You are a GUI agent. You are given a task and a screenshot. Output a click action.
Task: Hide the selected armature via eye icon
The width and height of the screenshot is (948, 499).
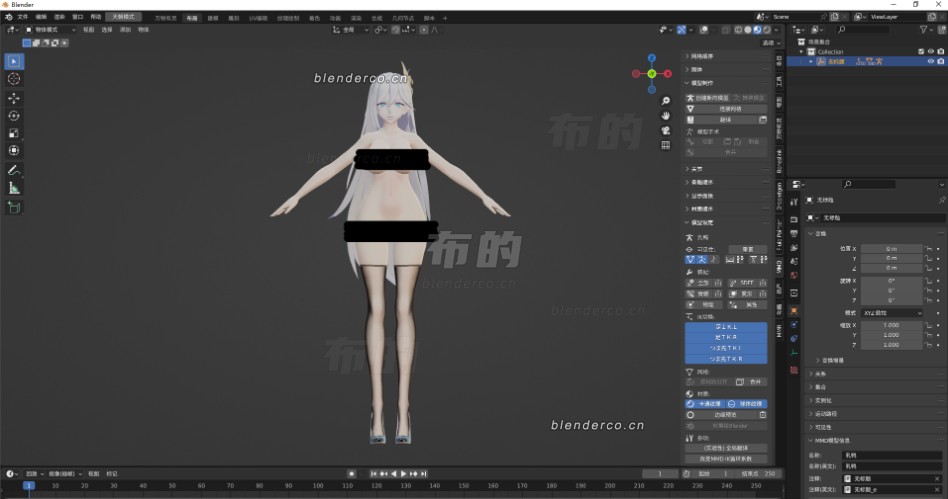pyautogui.click(x=930, y=61)
